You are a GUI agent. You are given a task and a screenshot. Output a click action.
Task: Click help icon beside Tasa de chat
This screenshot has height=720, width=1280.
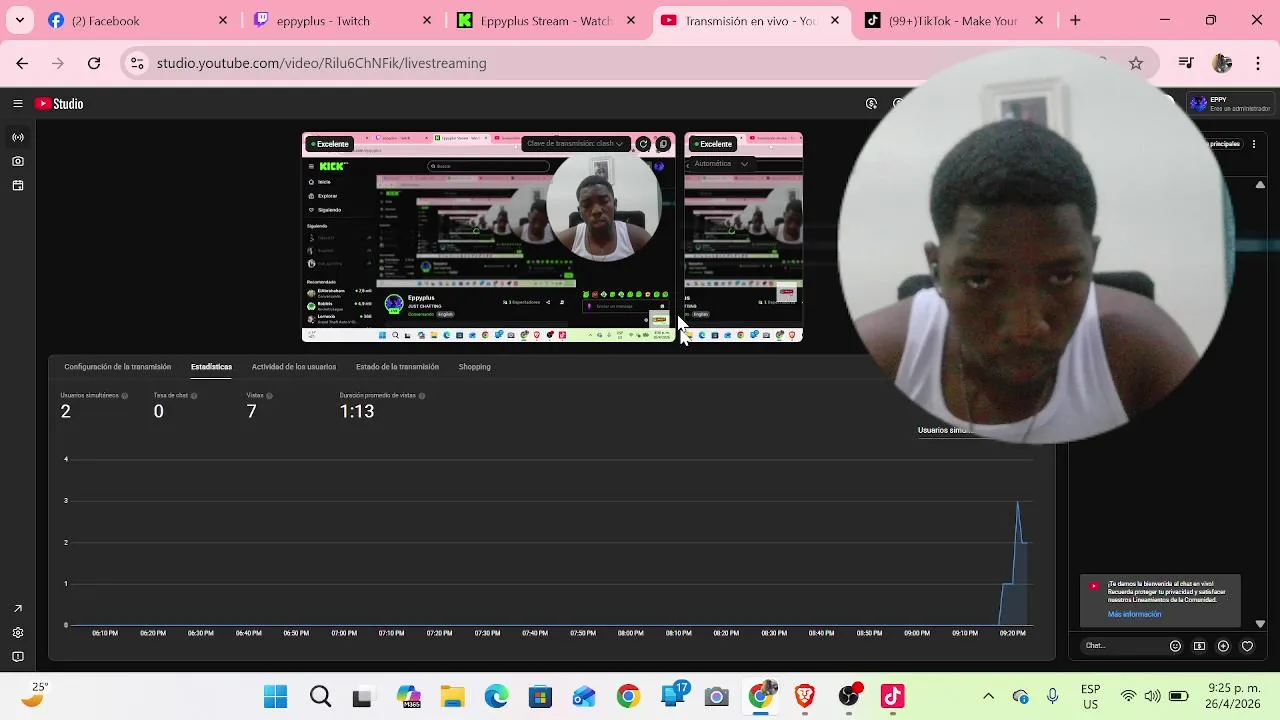tap(194, 396)
